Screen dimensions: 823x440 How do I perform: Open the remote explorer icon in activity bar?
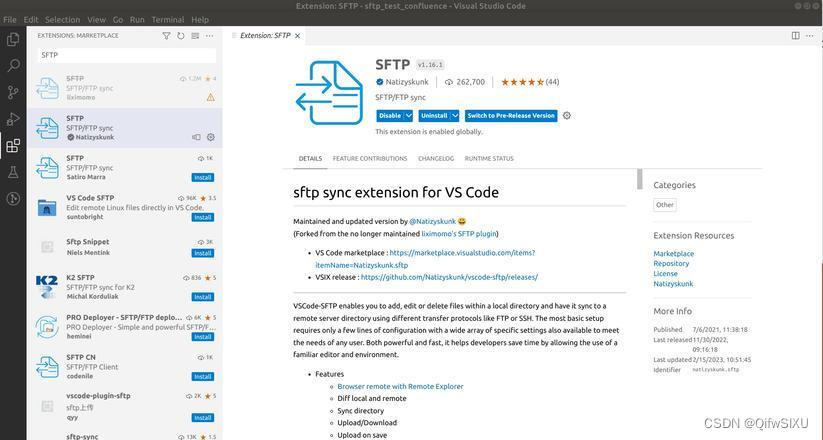pyautogui.click(x=13, y=198)
